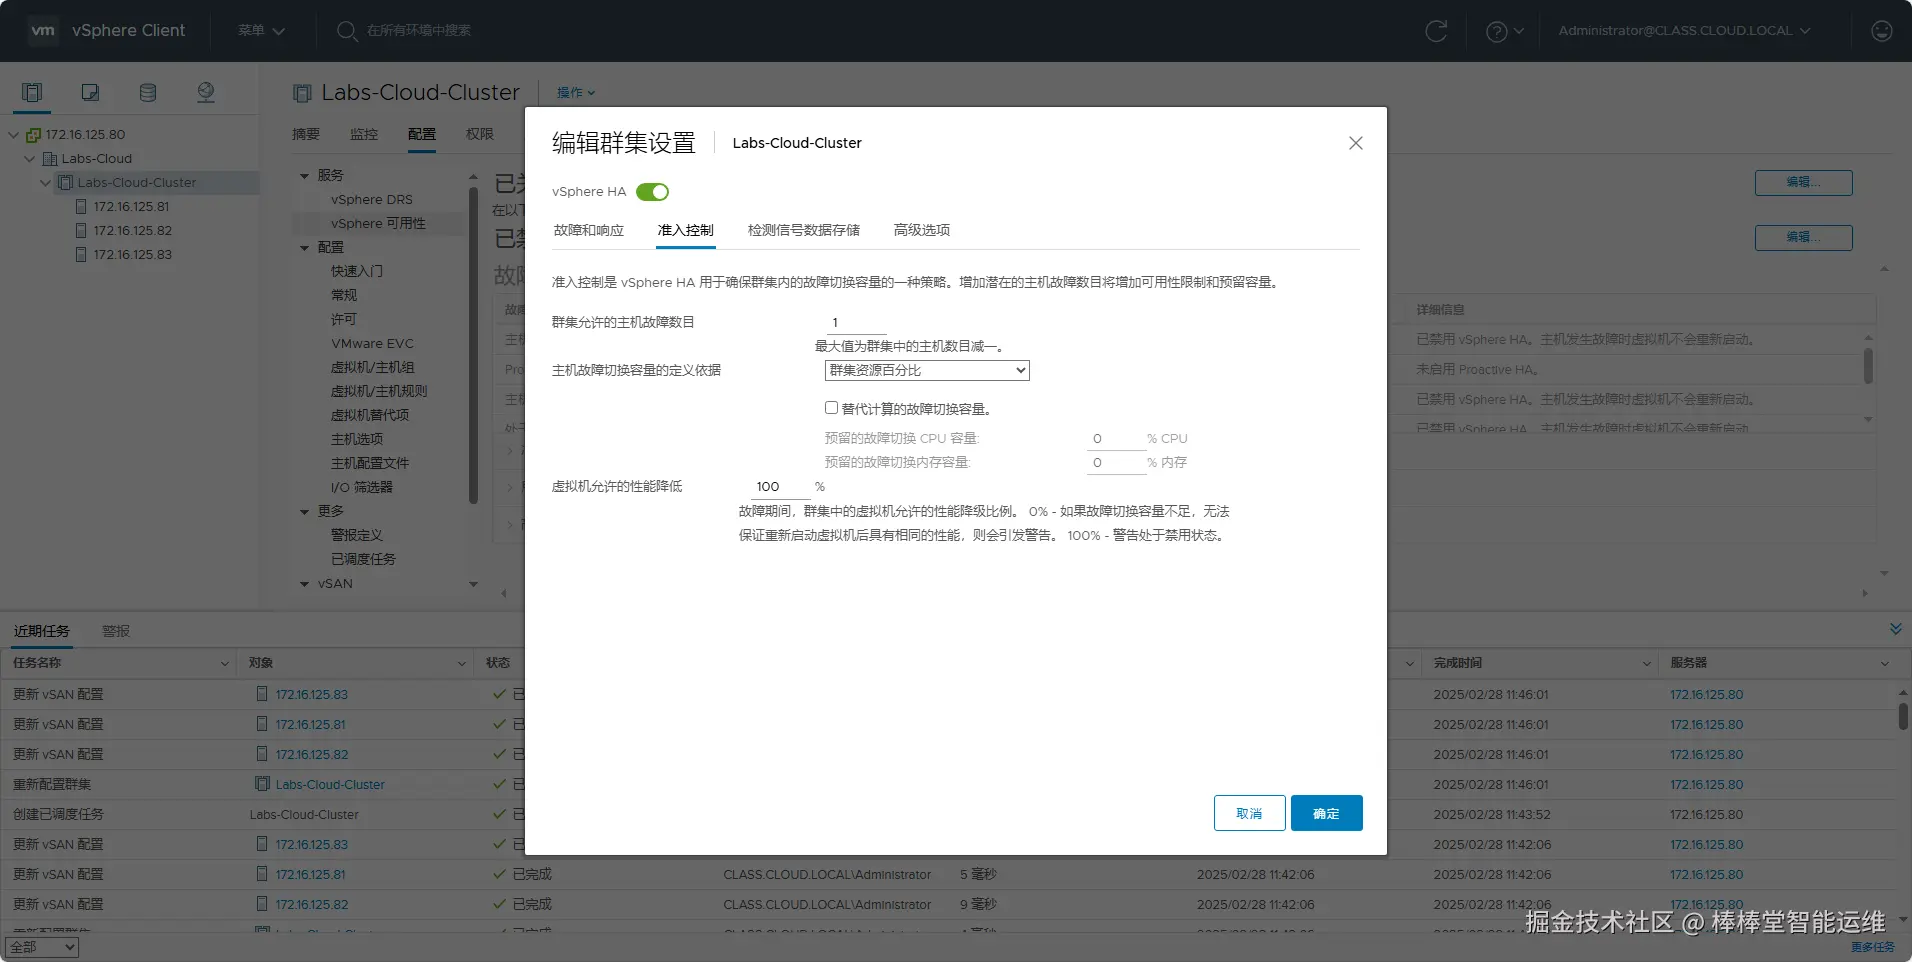
Task: Select 虚拟机/主机规则 in the config menu
Action: tap(379, 392)
